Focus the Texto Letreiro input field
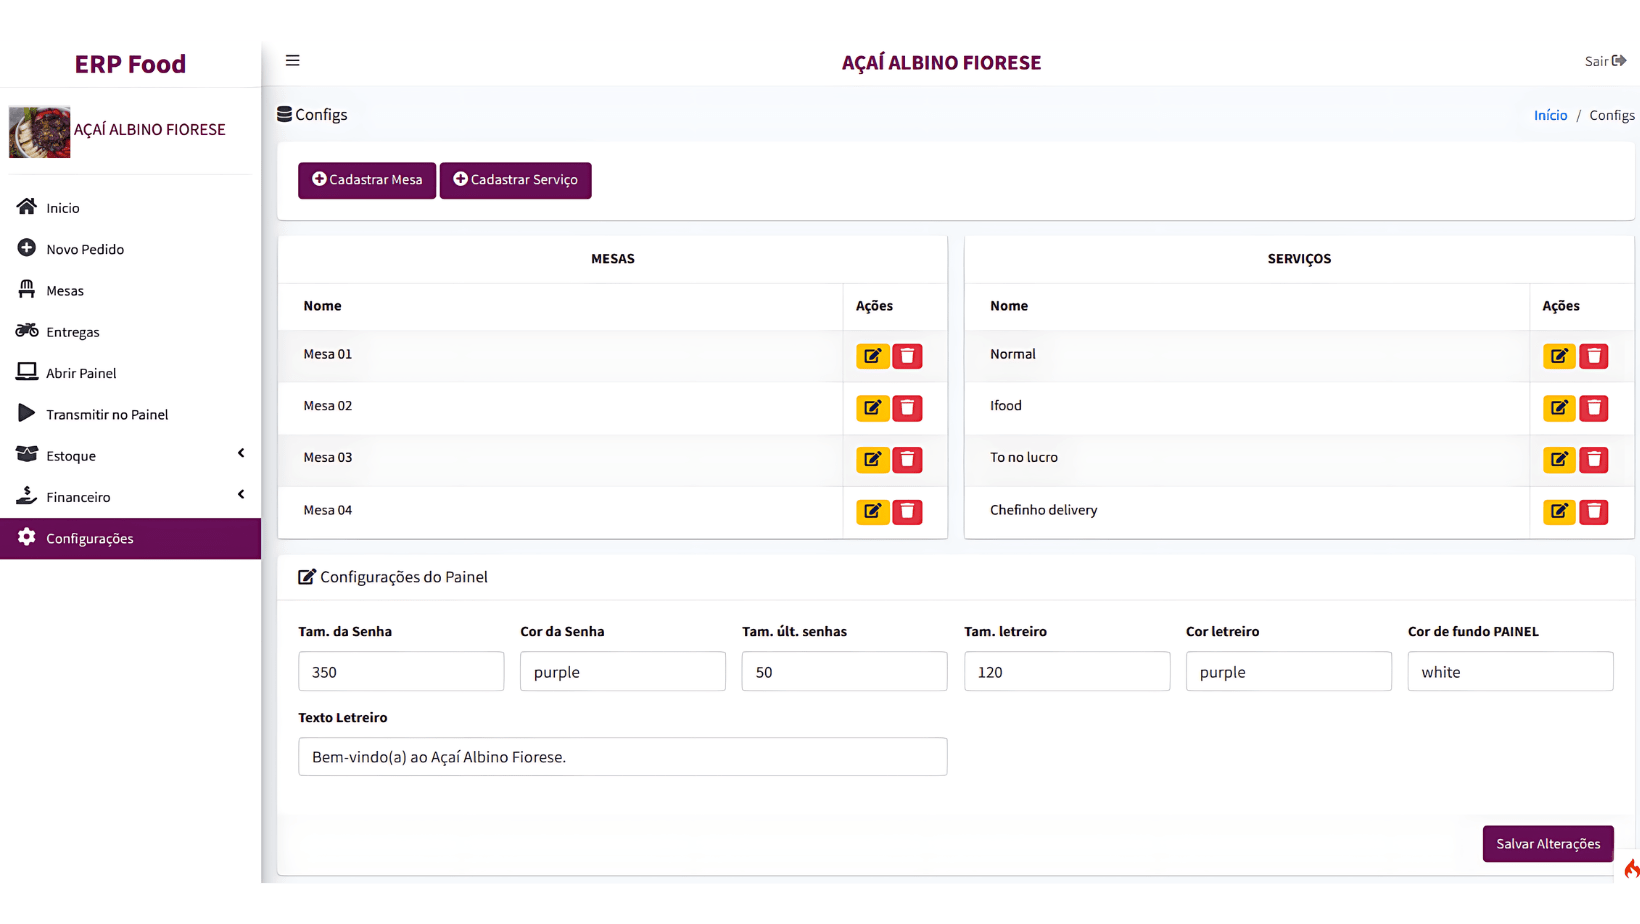Viewport: 1640px width, 924px height. tap(622, 757)
